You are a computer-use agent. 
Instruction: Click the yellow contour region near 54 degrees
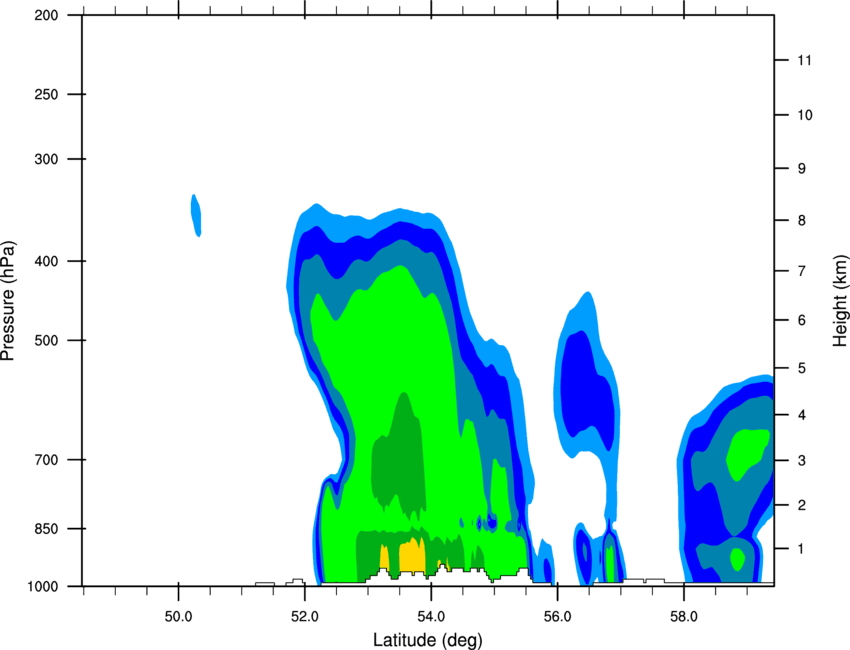coord(412,556)
